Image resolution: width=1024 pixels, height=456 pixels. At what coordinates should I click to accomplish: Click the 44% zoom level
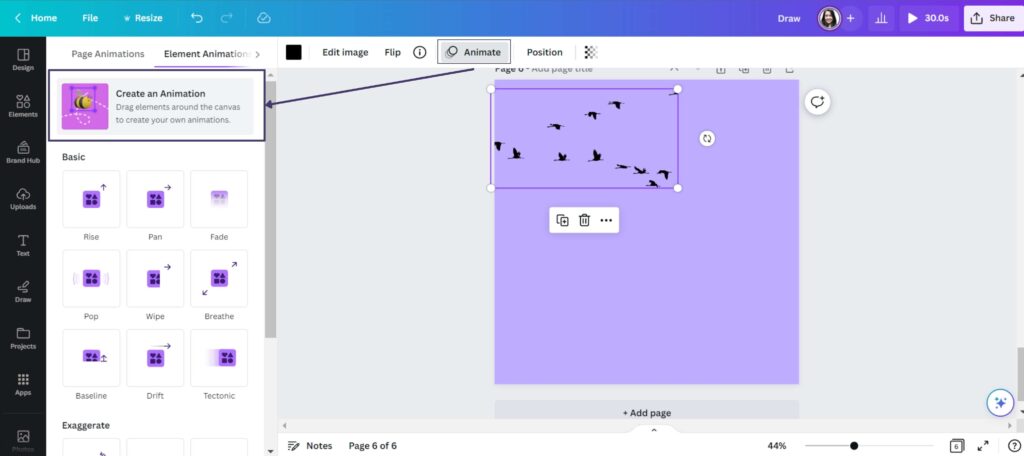coord(776,446)
